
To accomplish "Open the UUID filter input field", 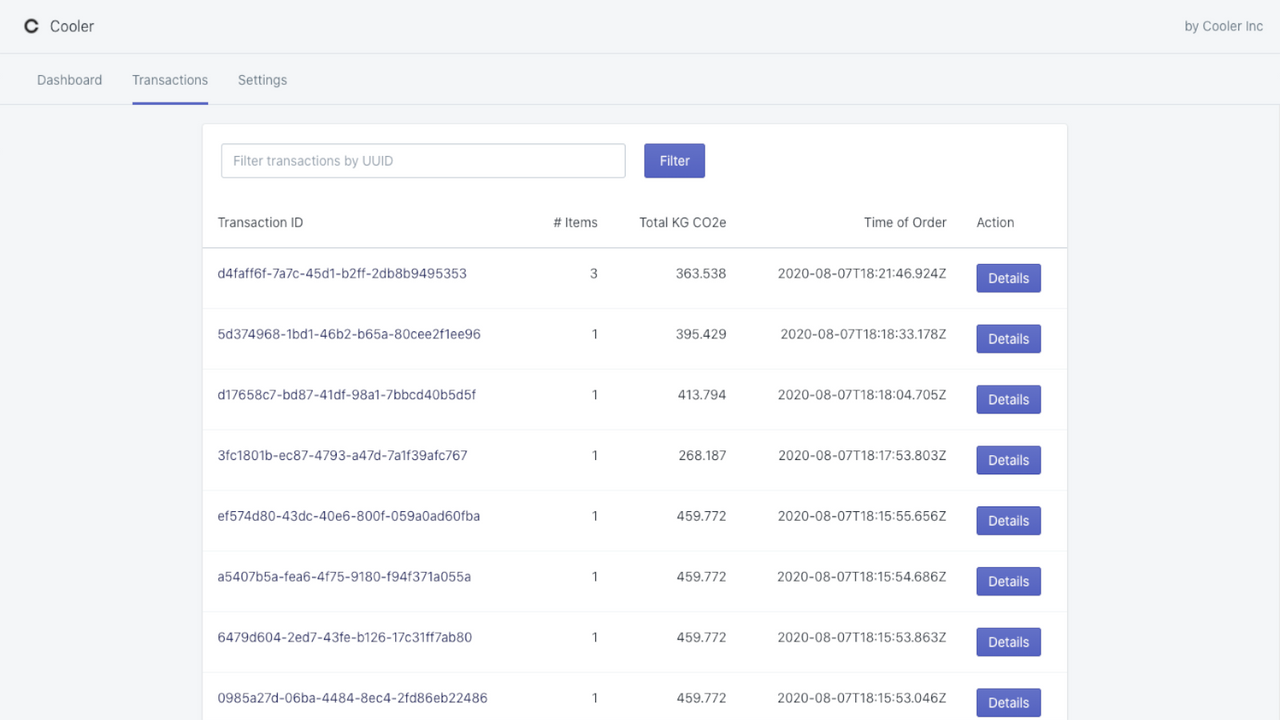I will tap(422, 160).
